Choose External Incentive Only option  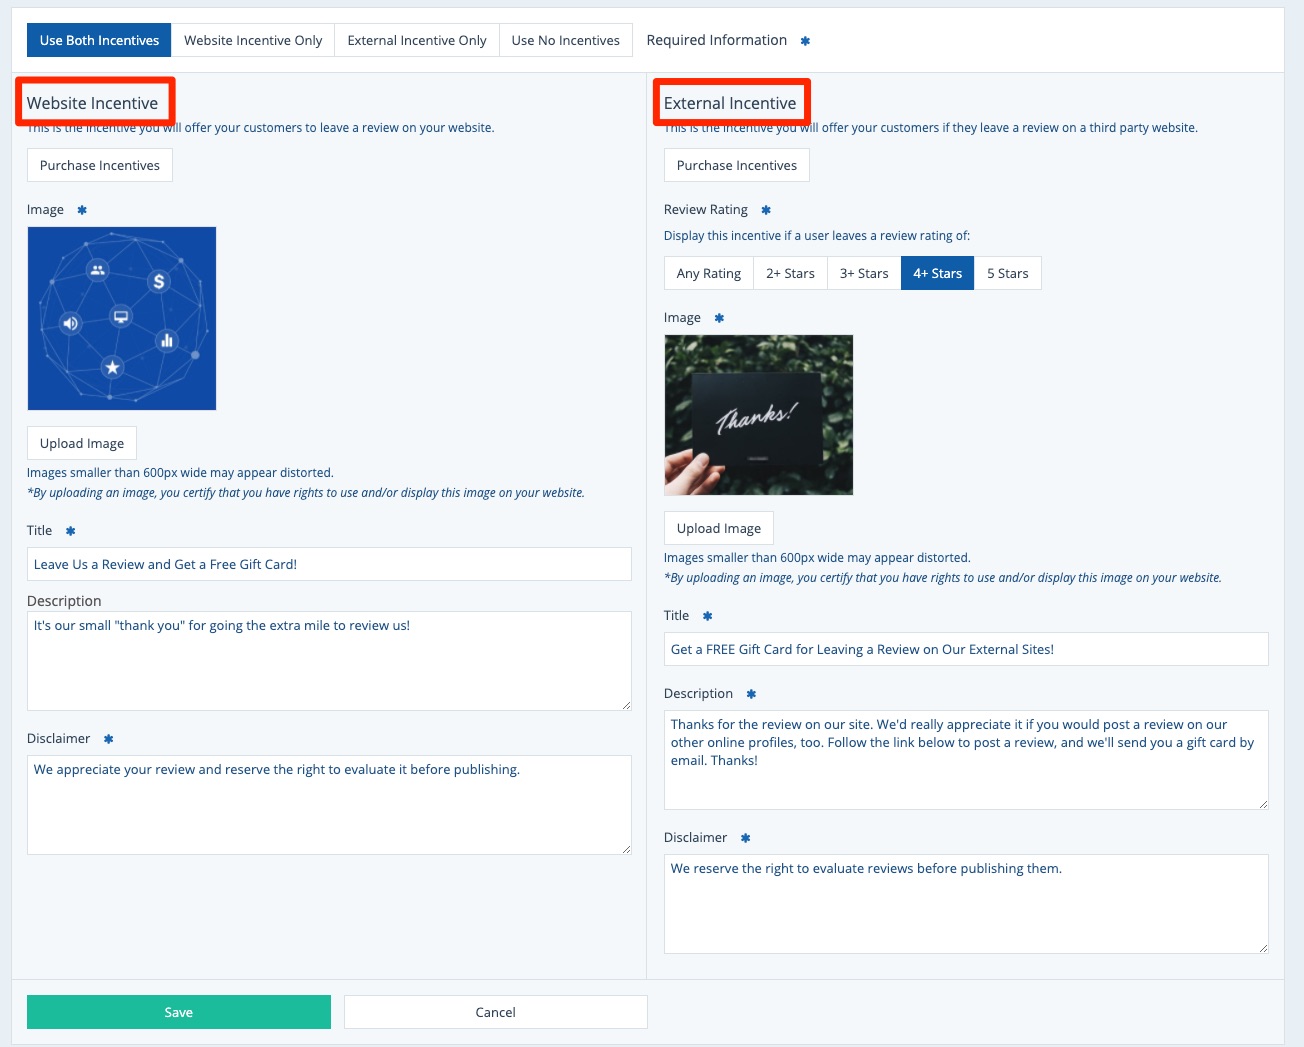pos(416,41)
